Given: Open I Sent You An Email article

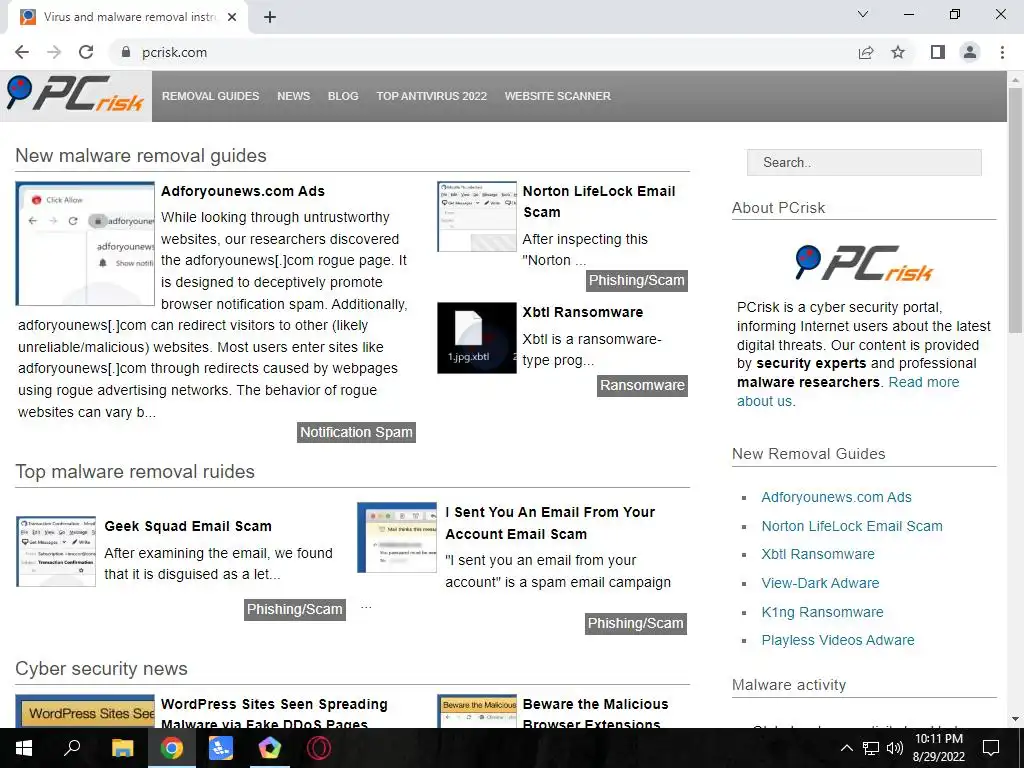Looking at the screenshot, I should tap(550, 523).
